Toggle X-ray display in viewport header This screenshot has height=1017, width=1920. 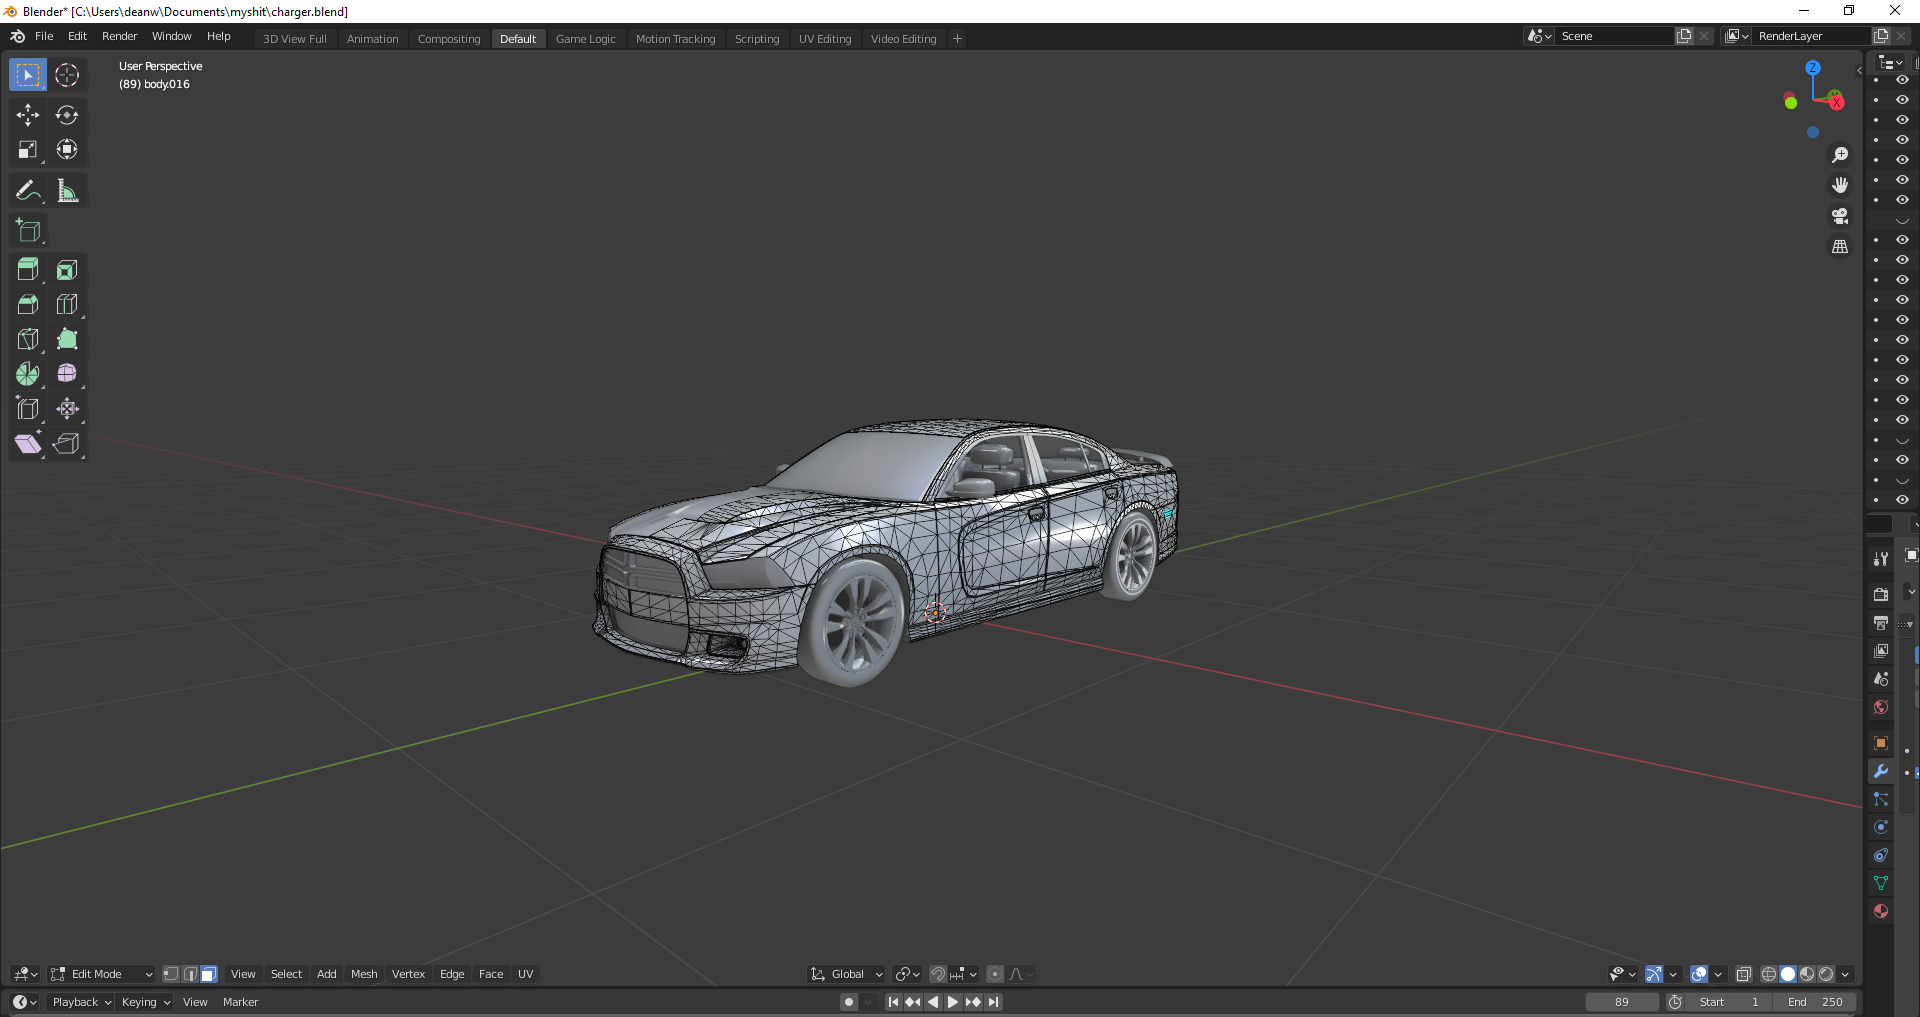tap(1743, 974)
